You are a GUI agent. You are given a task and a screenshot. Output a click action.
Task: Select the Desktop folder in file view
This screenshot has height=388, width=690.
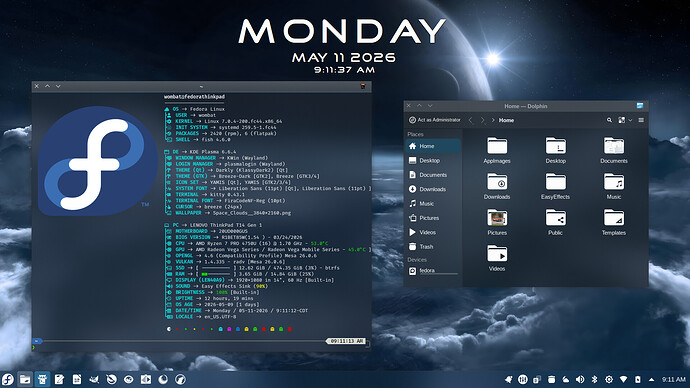point(555,150)
